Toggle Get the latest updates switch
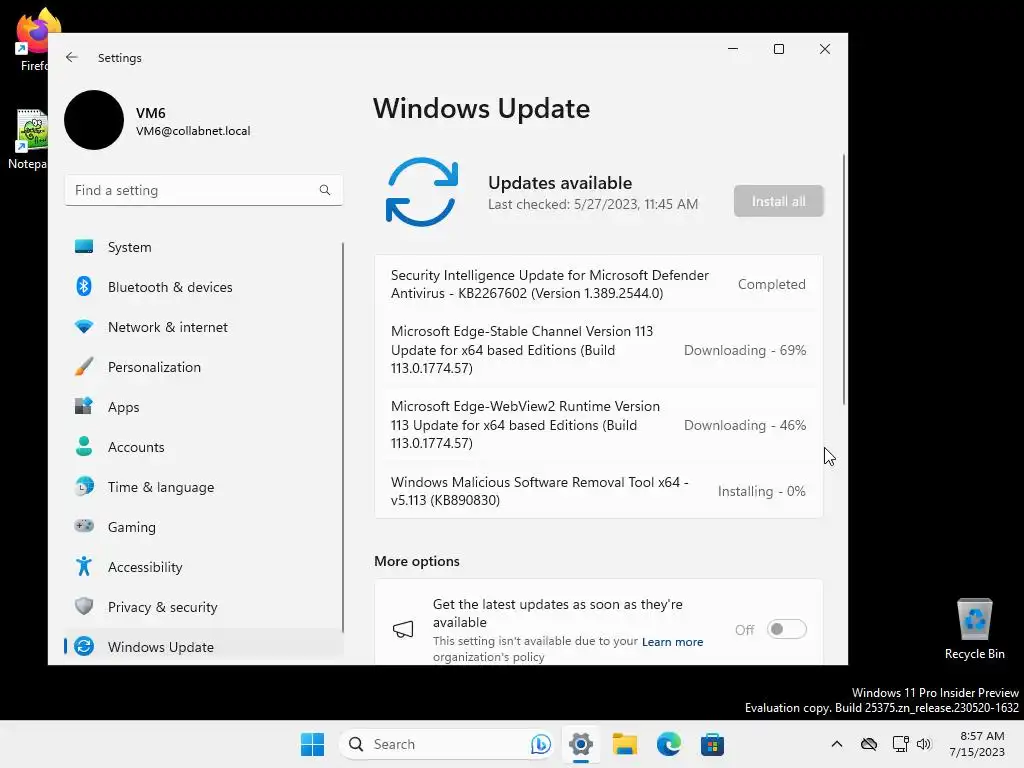 coord(786,630)
